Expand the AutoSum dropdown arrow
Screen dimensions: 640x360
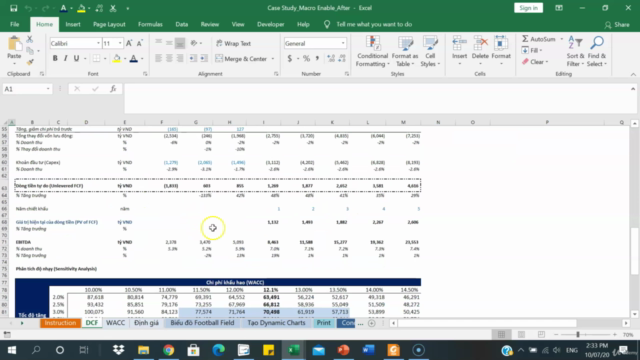coord(562,39)
